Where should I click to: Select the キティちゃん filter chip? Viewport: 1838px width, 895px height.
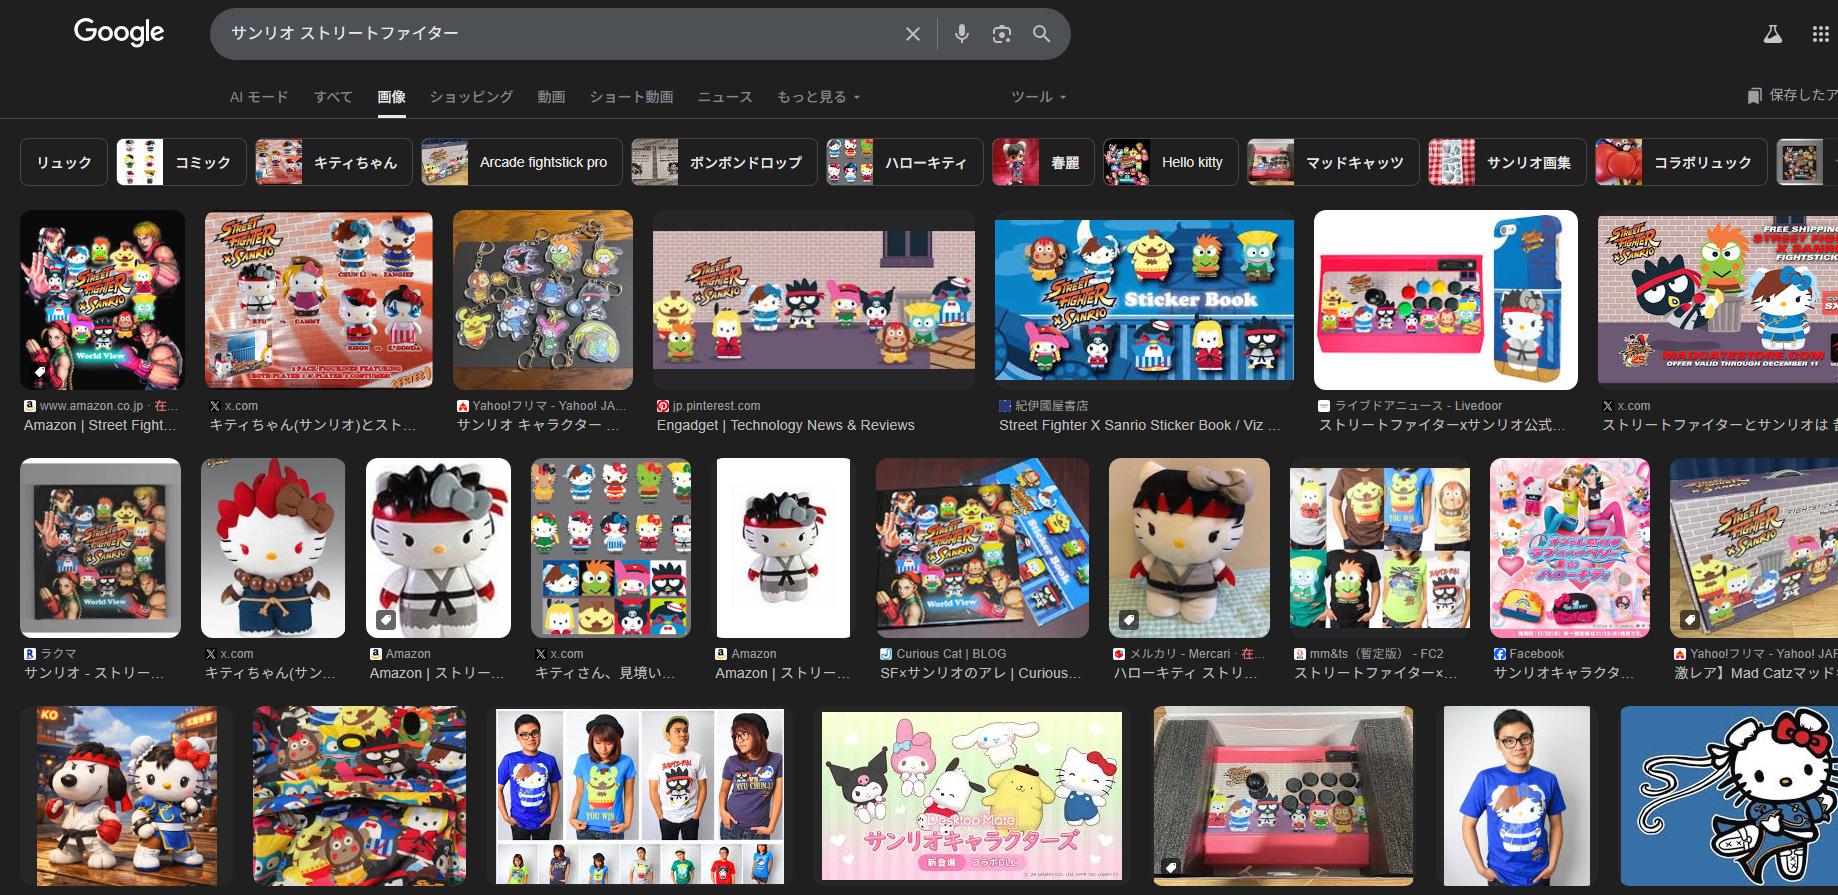point(334,162)
